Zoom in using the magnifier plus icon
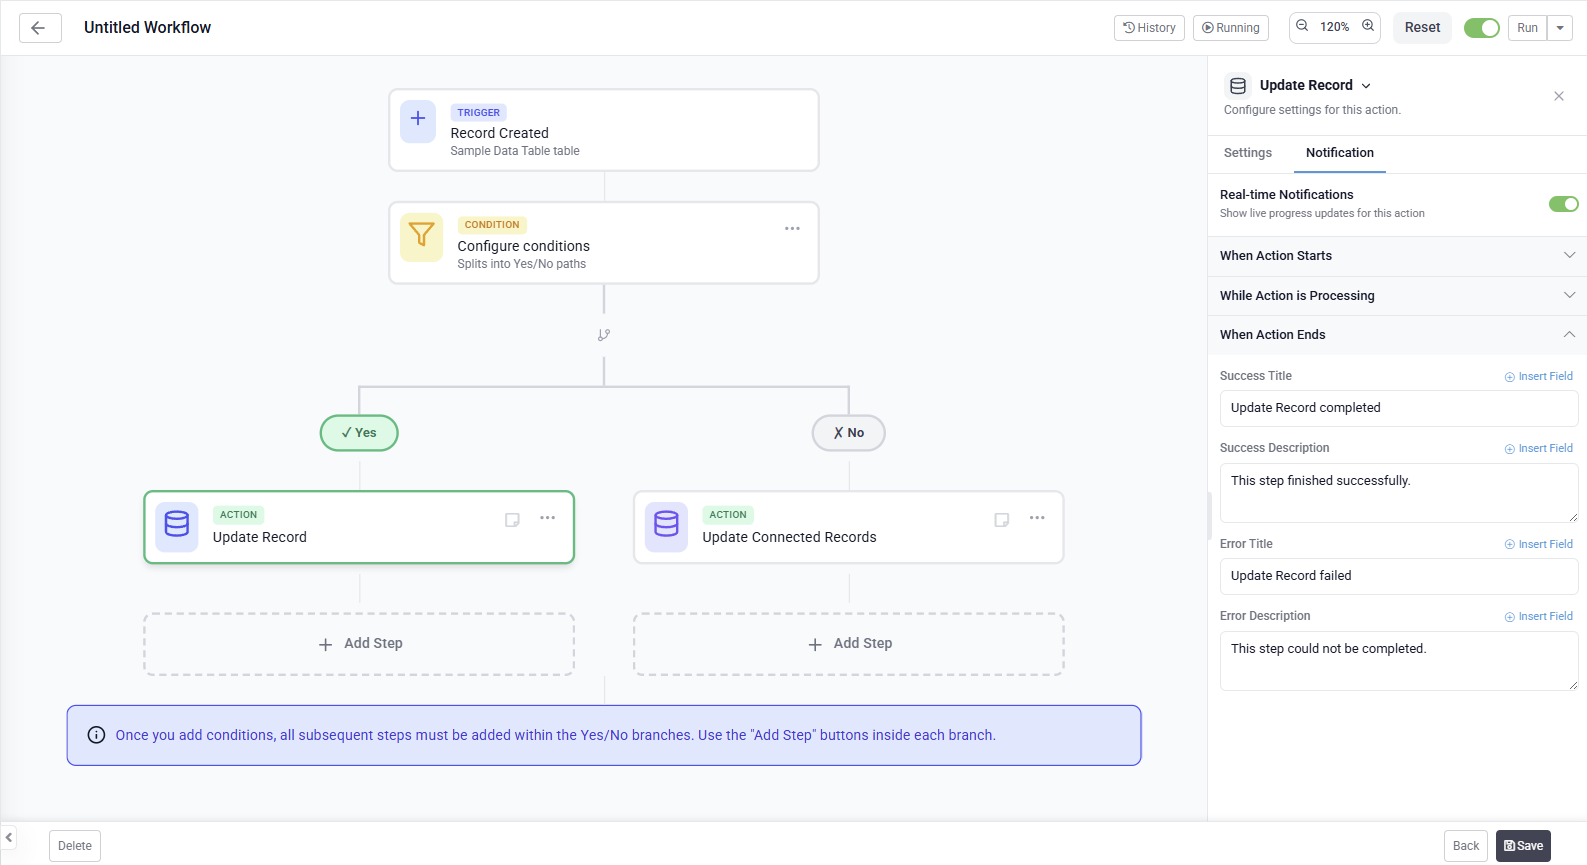This screenshot has height=865, width=1587. [x=1368, y=26]
